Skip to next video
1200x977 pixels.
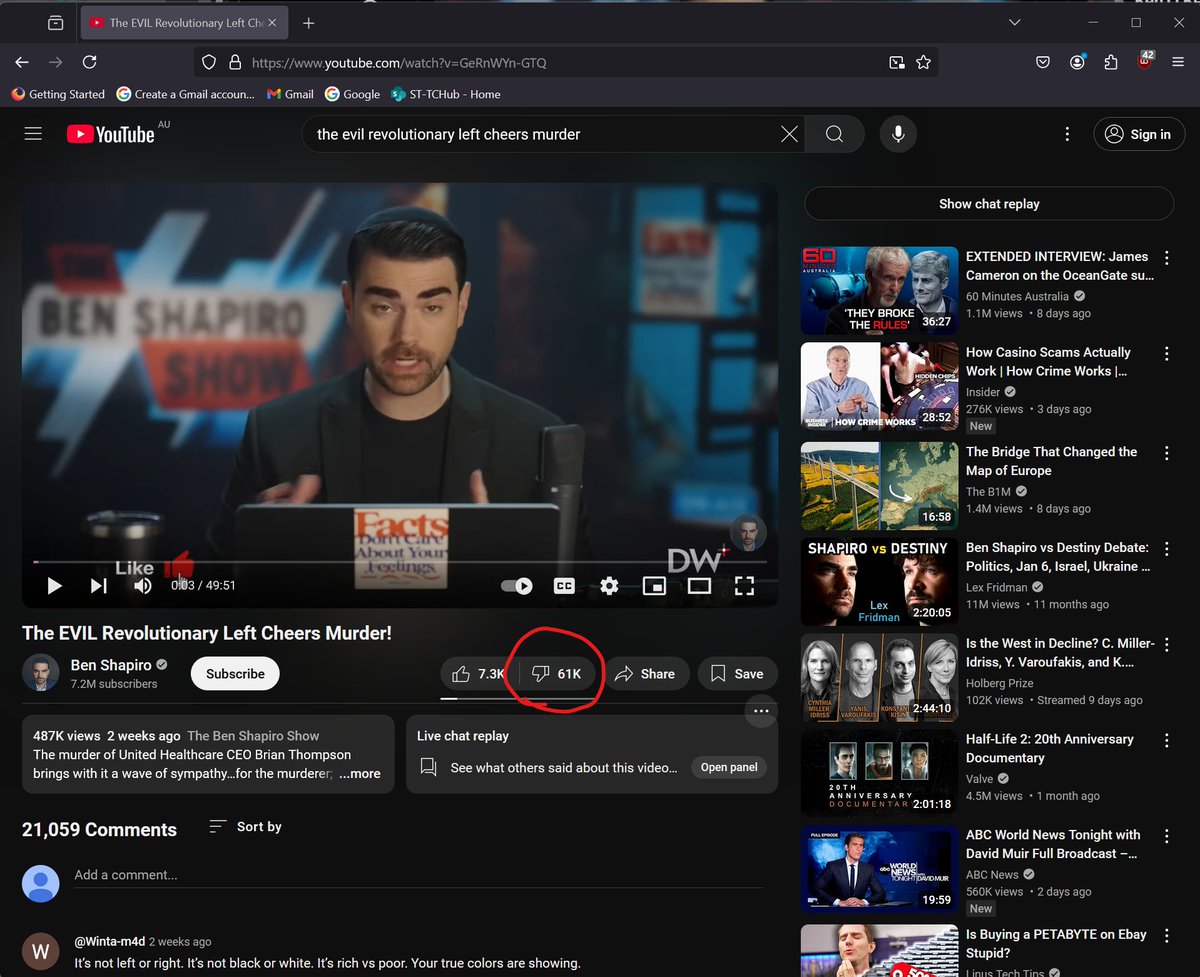tap(99, 586)
